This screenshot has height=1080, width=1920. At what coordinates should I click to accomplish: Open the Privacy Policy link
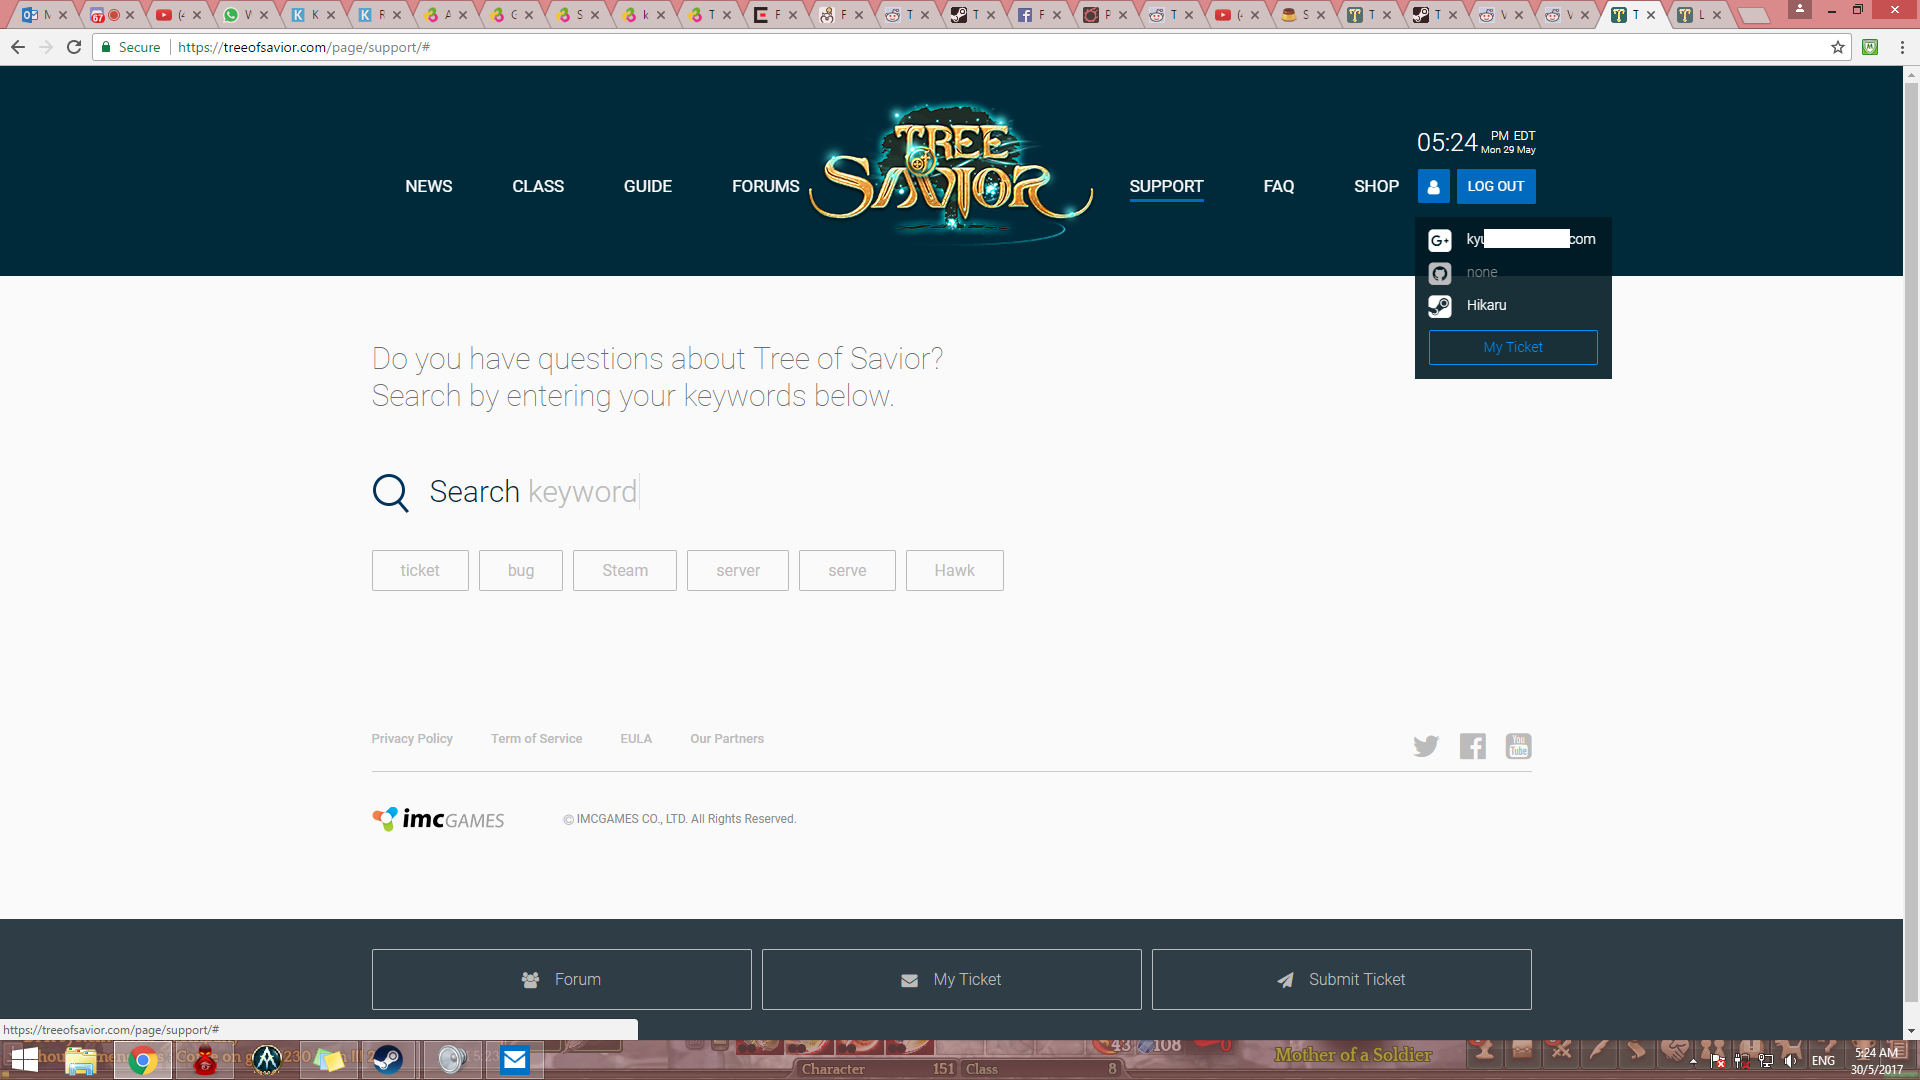pos(412,739)
